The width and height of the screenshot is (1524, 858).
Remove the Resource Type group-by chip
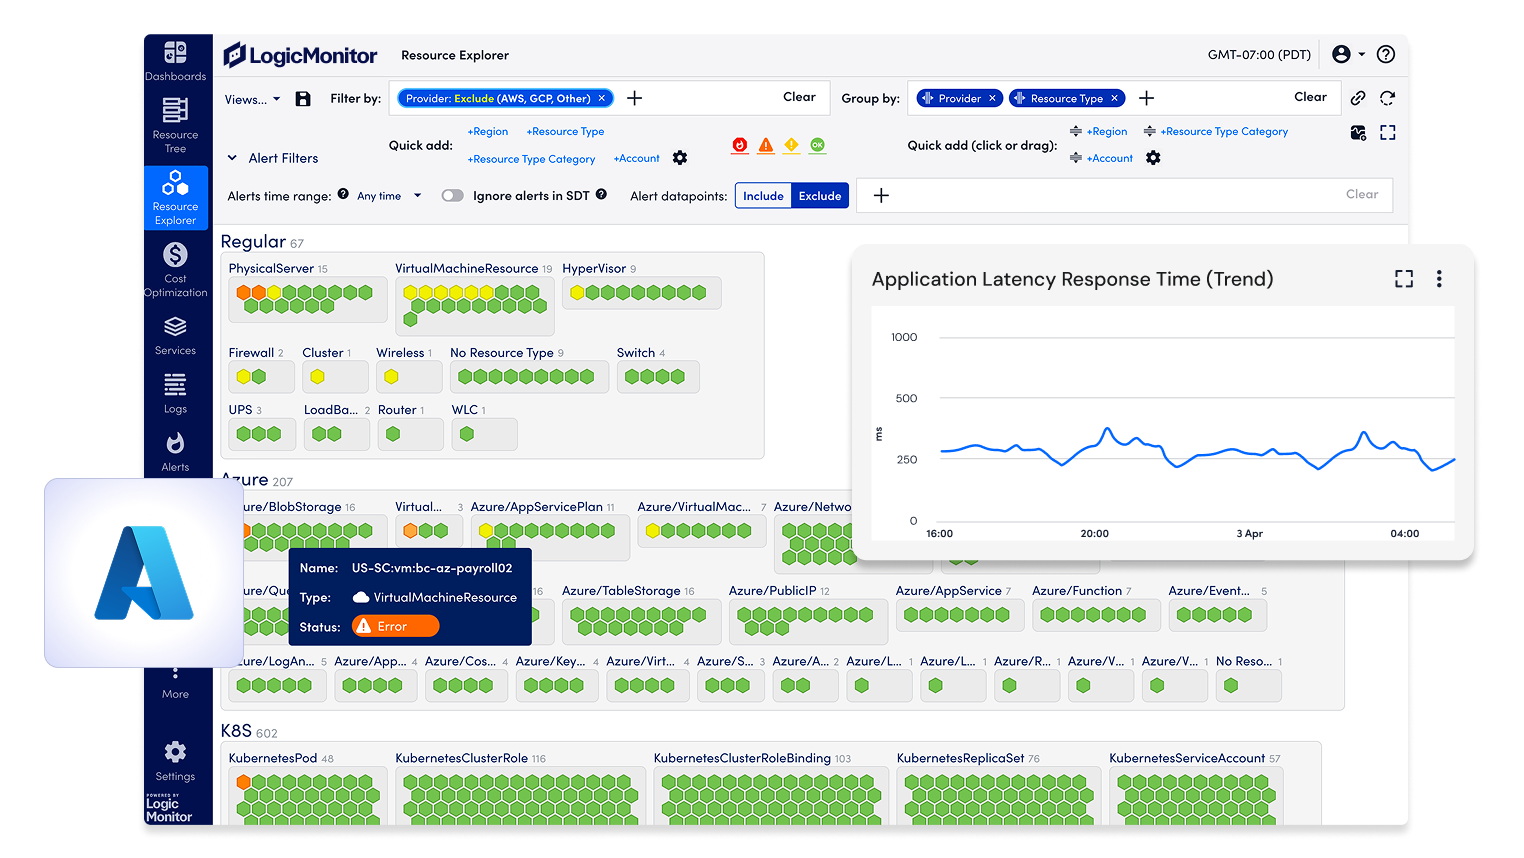pos(1114,98)
